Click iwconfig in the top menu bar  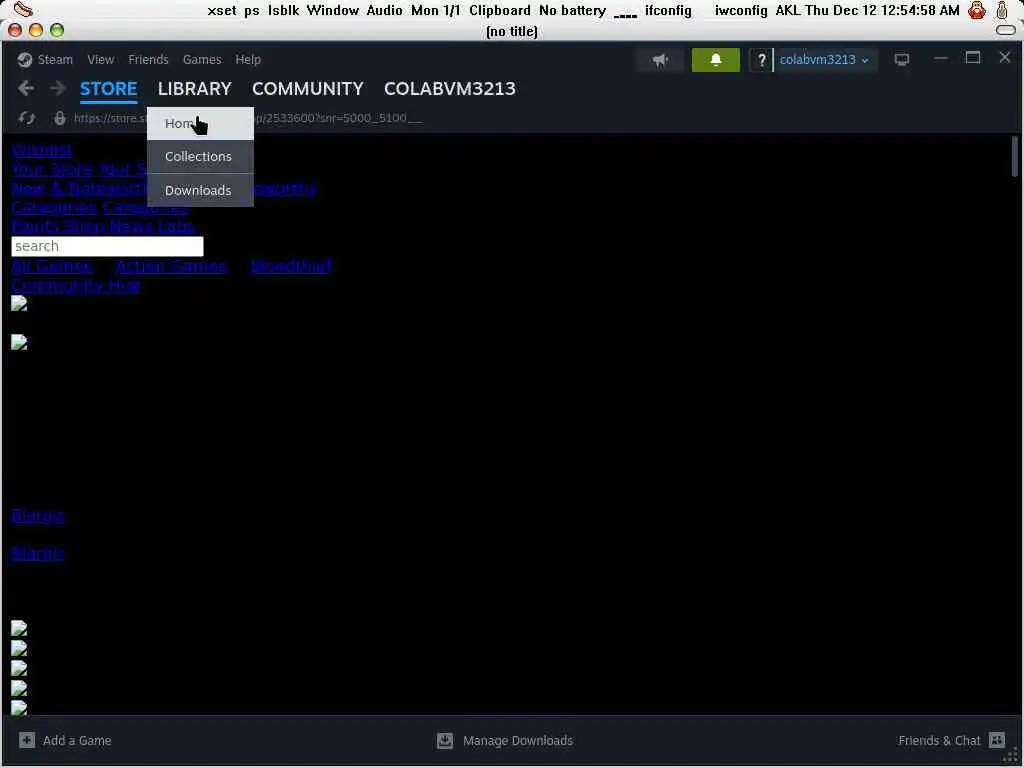click(741, 10)
